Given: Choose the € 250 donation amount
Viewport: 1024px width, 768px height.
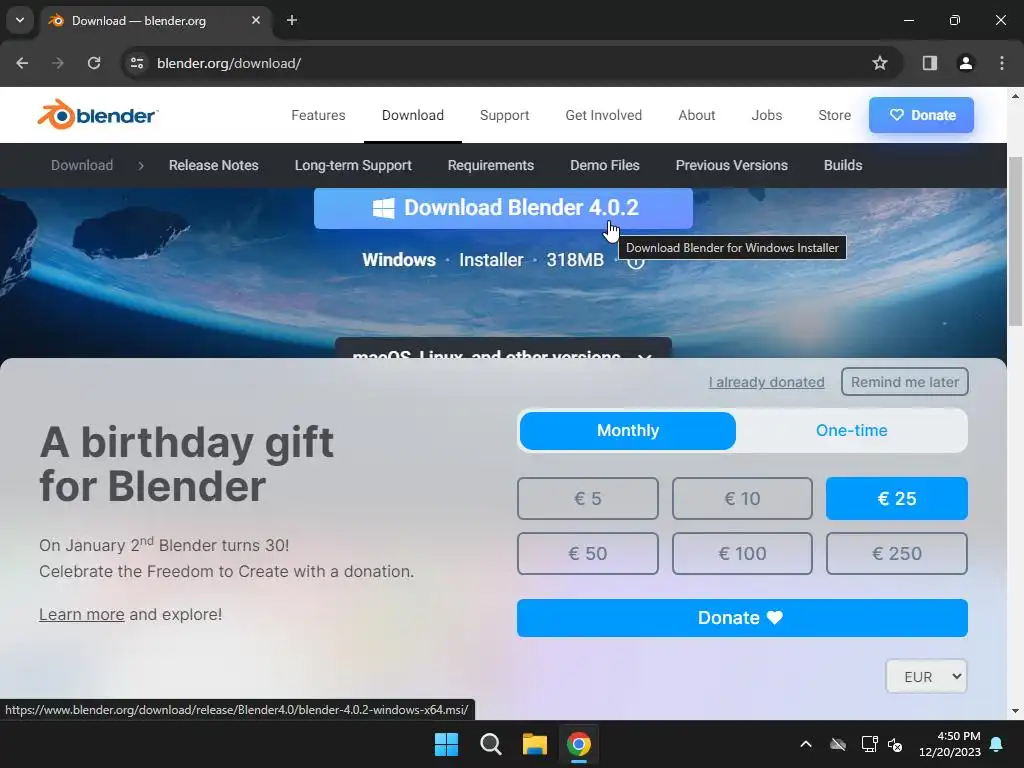Looking at the screenshot, I should coord(897,553).
